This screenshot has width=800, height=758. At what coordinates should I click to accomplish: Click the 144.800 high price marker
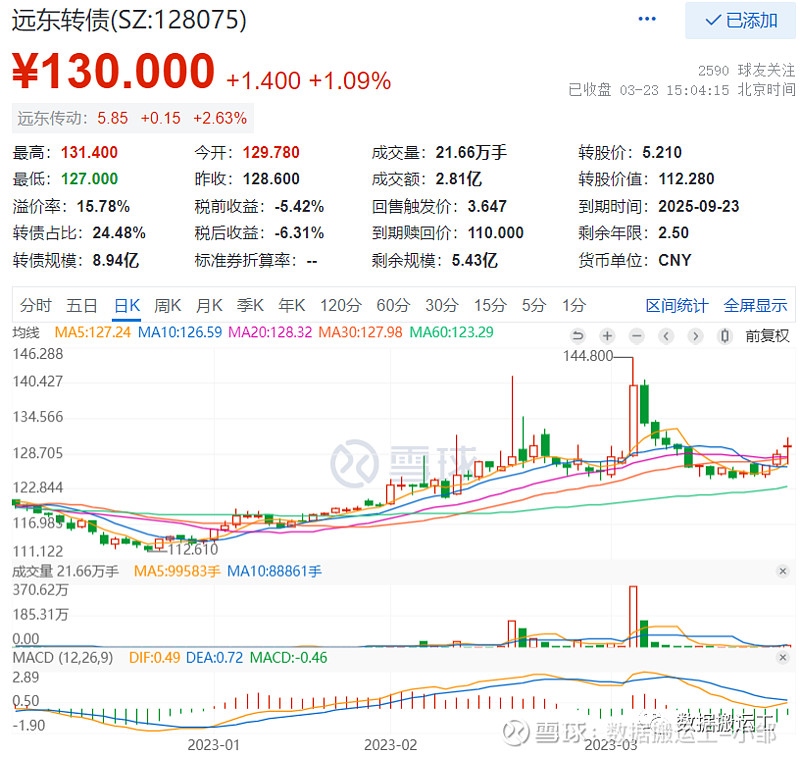point(588,356)
